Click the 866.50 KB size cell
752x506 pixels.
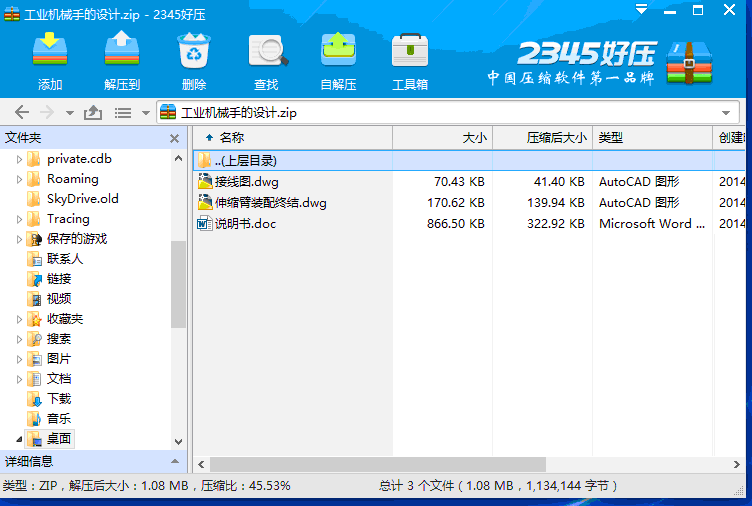point(456,224)
